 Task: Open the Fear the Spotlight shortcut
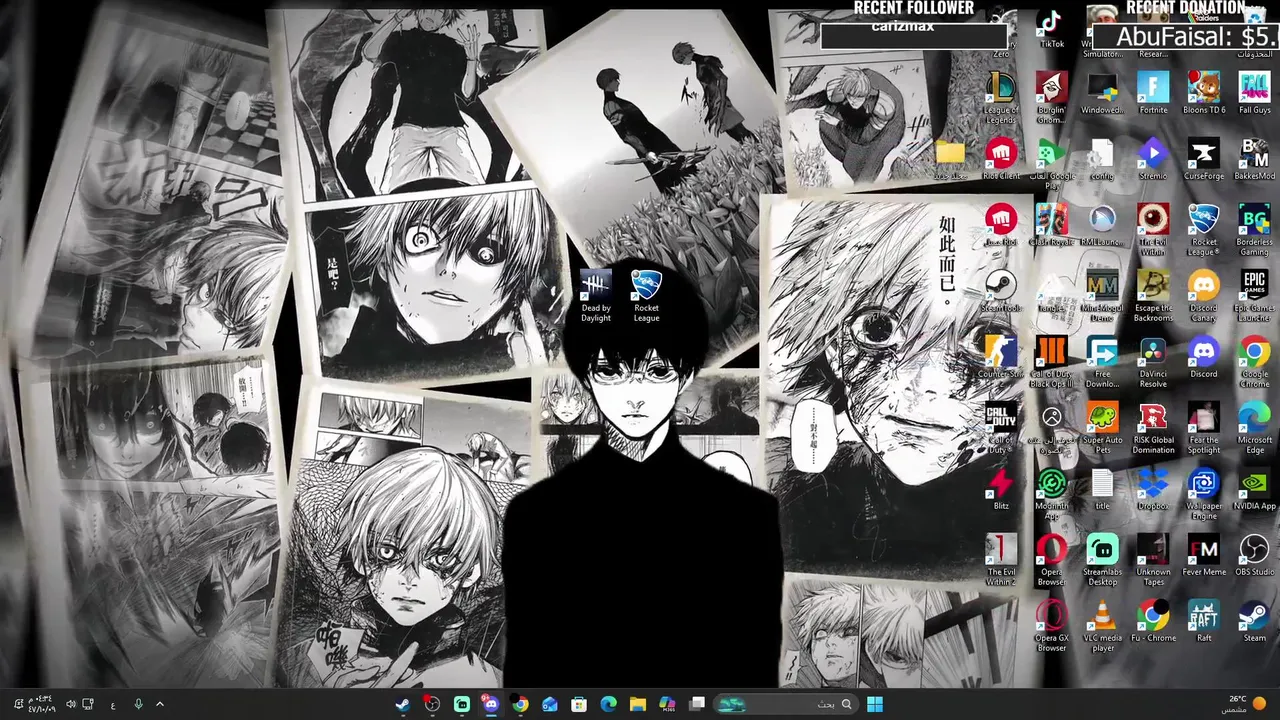click(1204, 428)
